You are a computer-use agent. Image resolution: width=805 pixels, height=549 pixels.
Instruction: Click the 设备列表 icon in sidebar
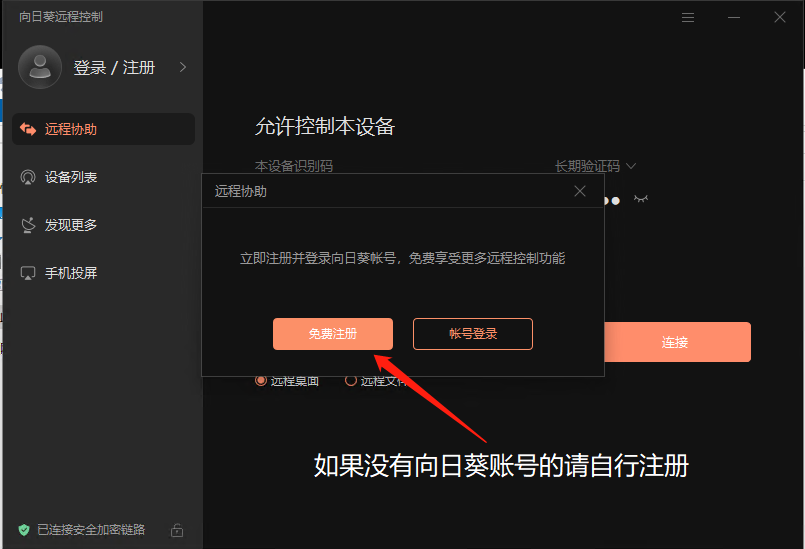(x=28, y=177)
